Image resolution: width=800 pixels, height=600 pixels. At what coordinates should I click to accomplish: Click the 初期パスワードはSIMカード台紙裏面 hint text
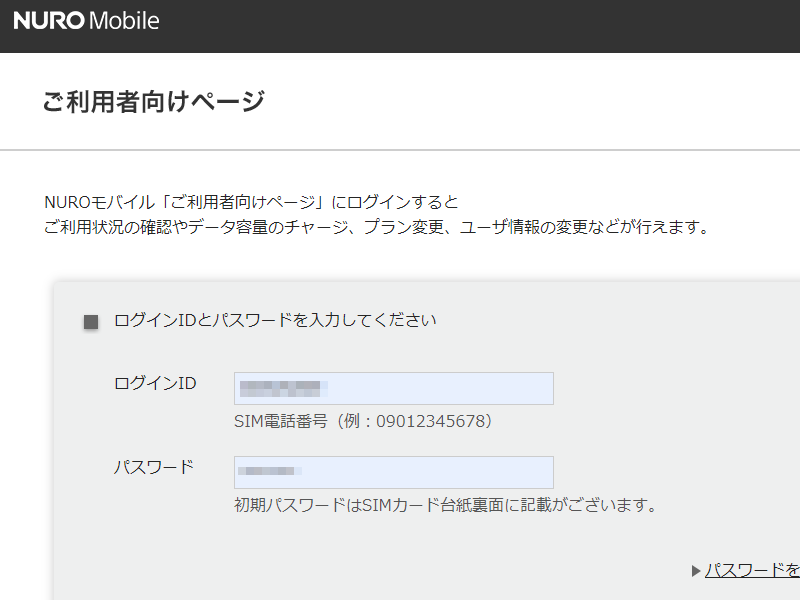(x=445, y=505)
